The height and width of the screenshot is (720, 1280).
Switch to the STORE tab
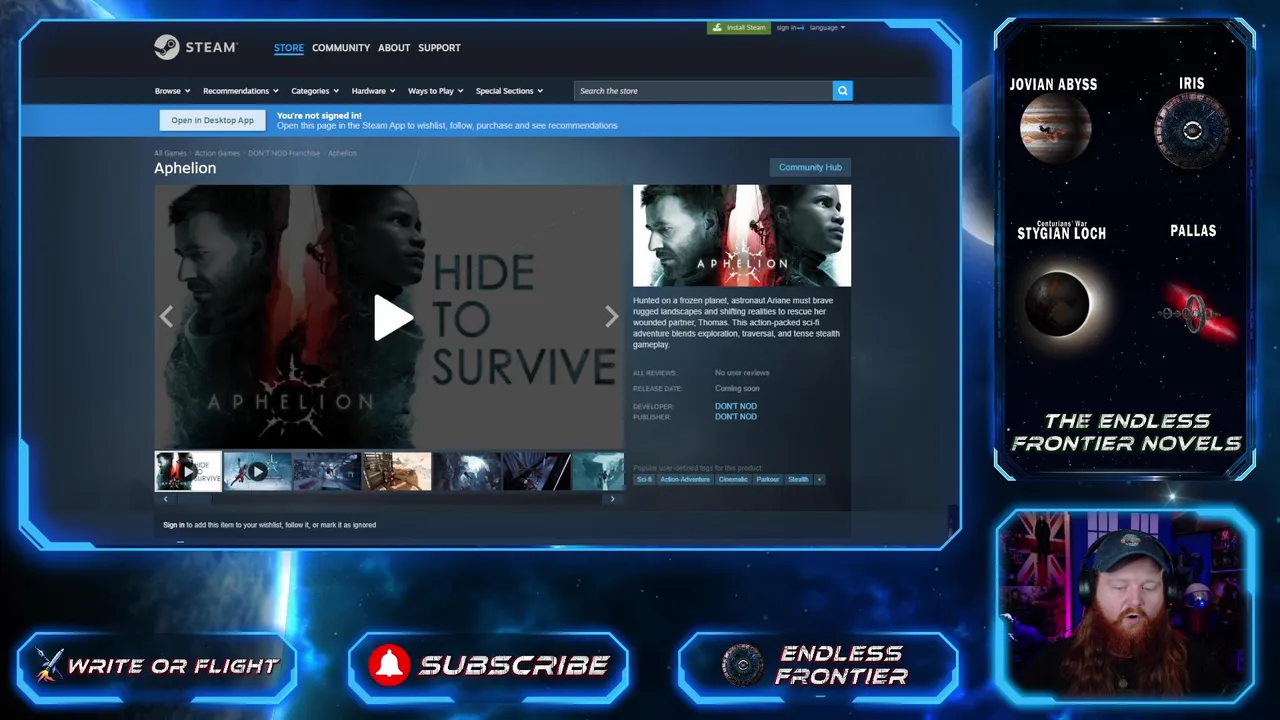click(x=289, y=48)
